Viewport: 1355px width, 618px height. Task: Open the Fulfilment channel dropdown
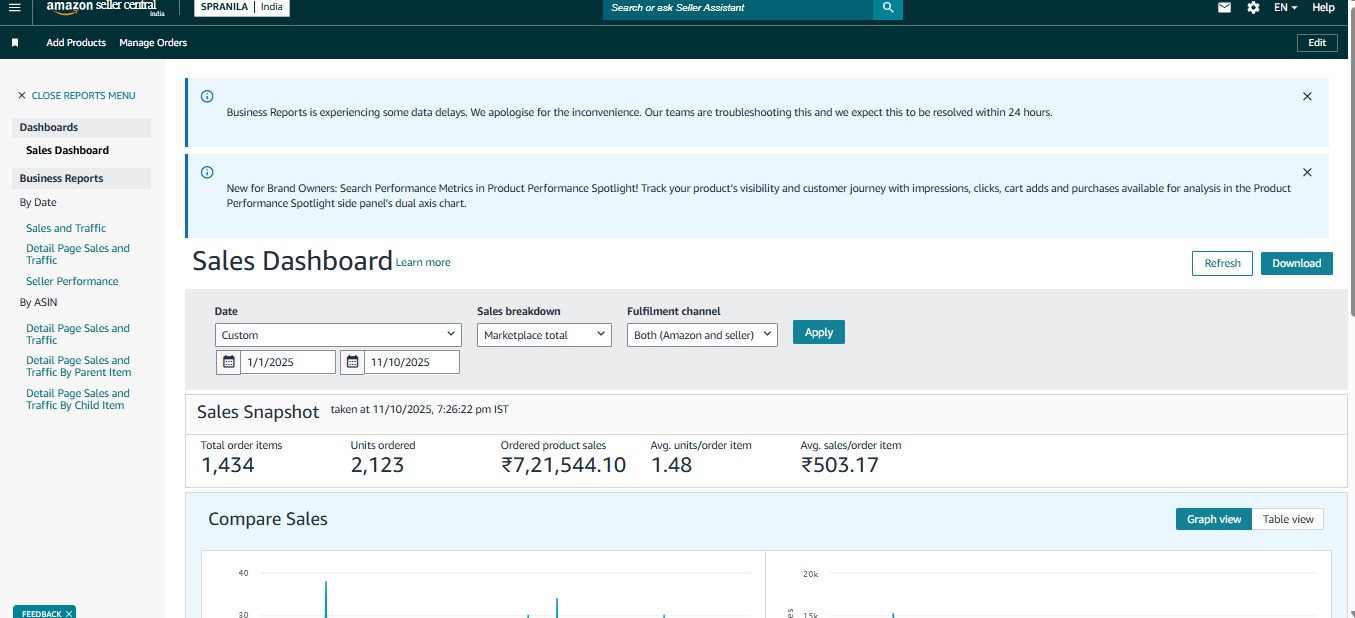pos(702,335)
